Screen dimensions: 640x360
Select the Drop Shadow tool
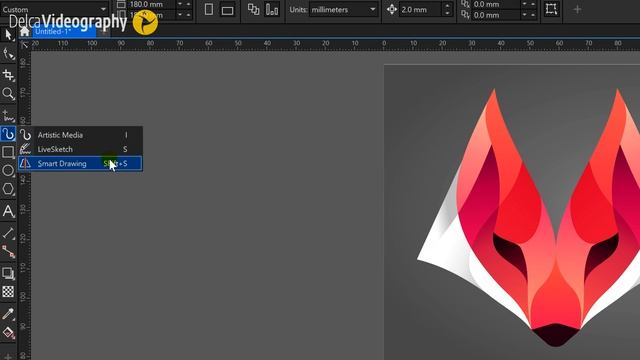pos(8,273)
